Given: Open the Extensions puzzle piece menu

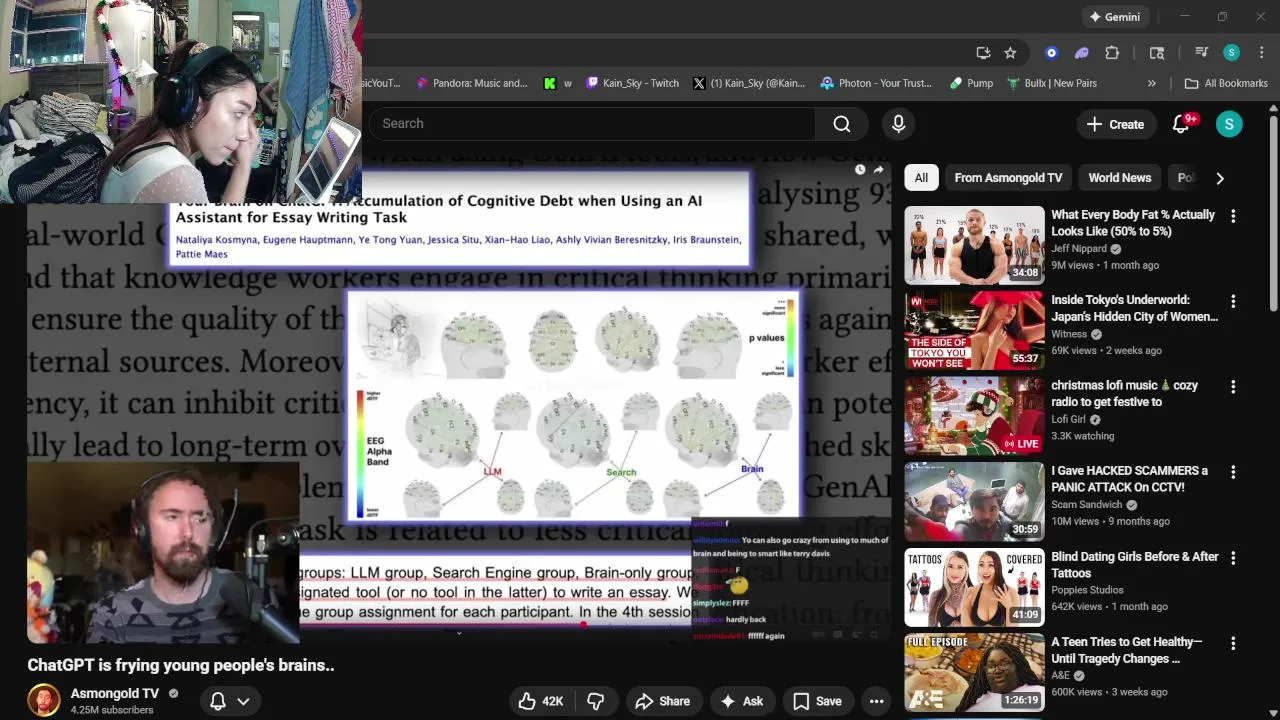Looking at the screenshot, I should tap(1112, 53).
